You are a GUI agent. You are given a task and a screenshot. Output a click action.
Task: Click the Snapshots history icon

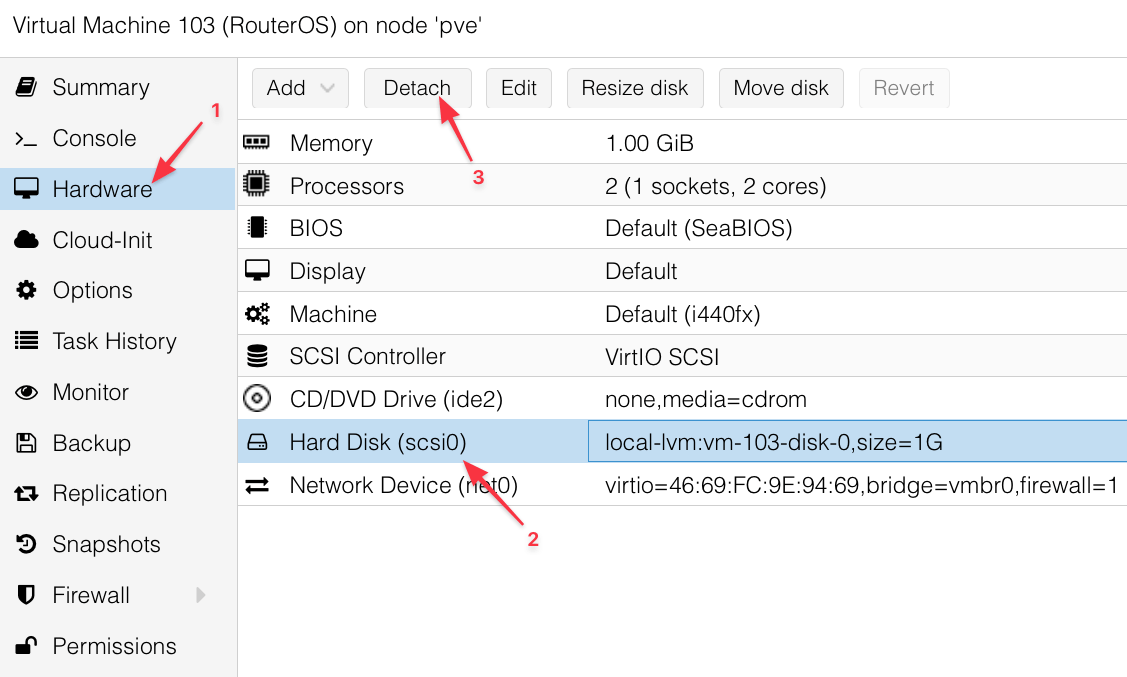27,545
